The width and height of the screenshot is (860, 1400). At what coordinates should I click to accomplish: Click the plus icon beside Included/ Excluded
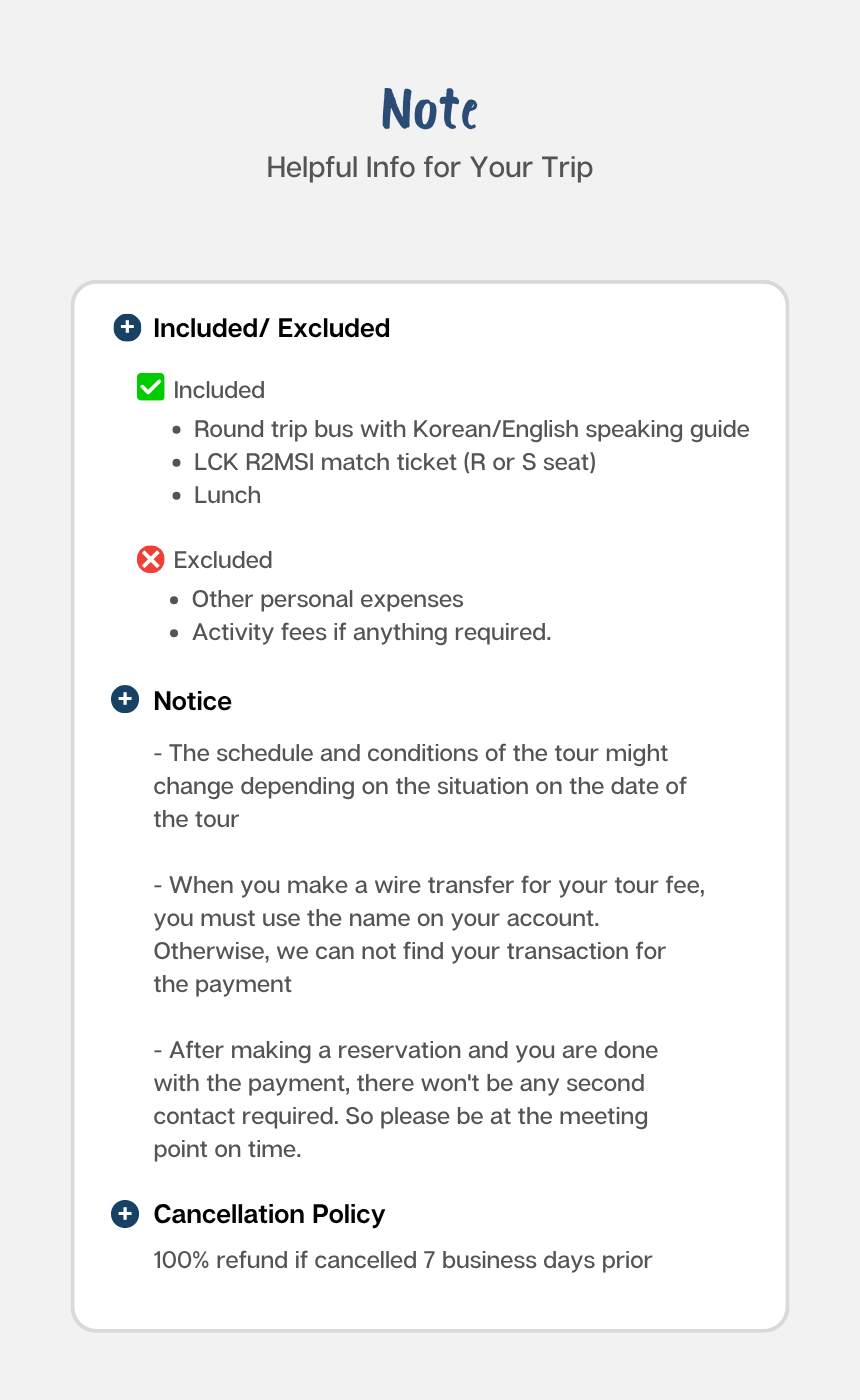pyautogui.click(x=127, y=327)
